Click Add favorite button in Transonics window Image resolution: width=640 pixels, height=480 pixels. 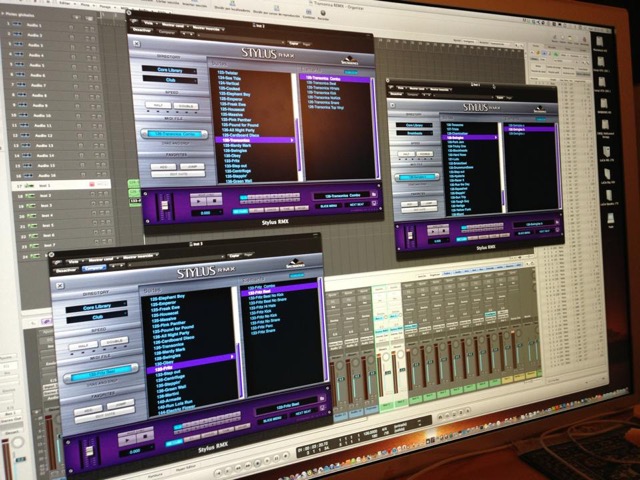163,167
